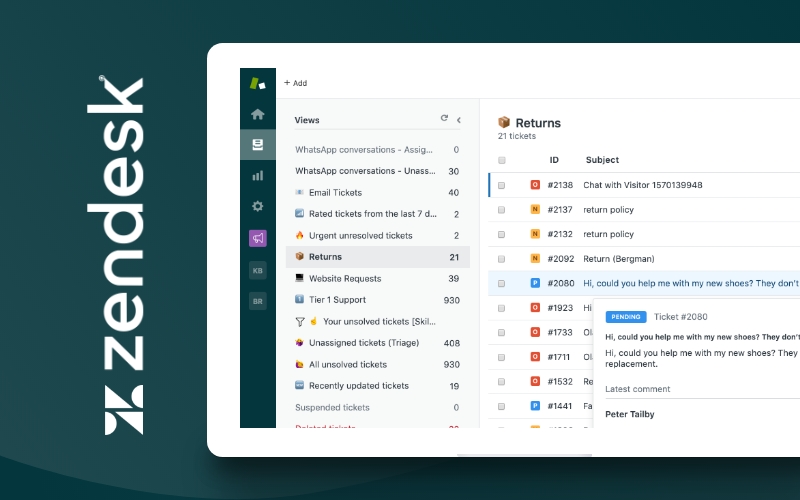The width and height of the screenshot is (800, 500).
Task: Open the Home dashboard icon
Action: point(258,114)
